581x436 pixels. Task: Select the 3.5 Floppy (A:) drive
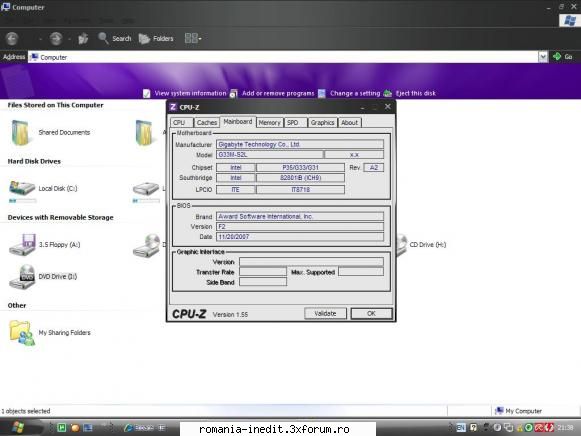44,244
